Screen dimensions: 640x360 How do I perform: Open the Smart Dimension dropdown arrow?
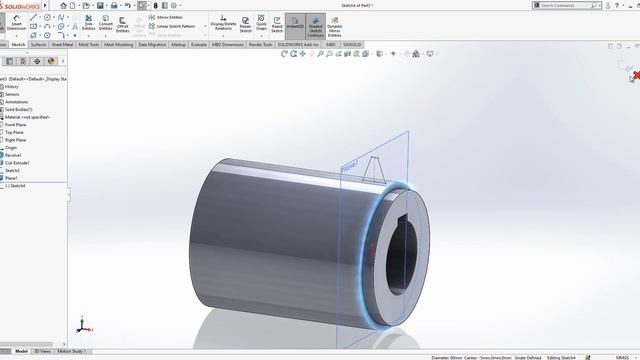[16, 36]
